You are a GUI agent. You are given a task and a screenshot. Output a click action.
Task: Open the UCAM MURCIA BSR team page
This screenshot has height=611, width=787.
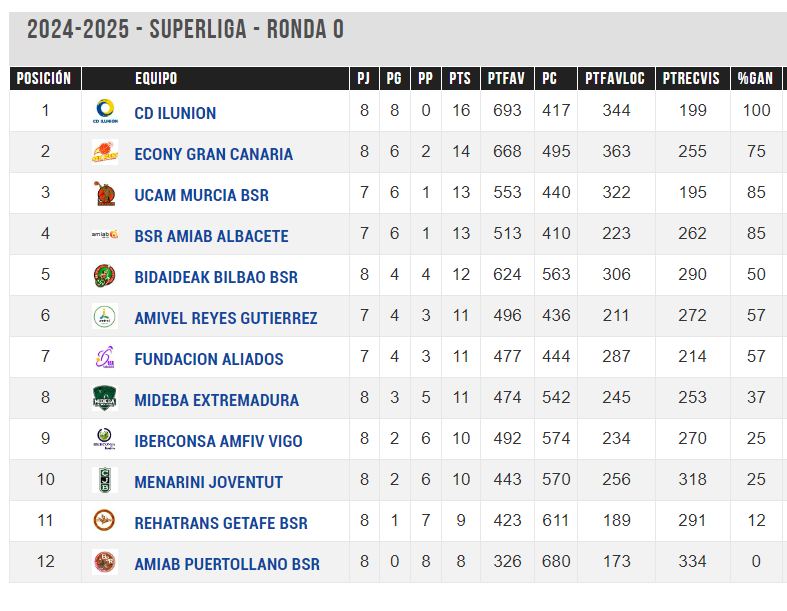click(x=201, y=195)
